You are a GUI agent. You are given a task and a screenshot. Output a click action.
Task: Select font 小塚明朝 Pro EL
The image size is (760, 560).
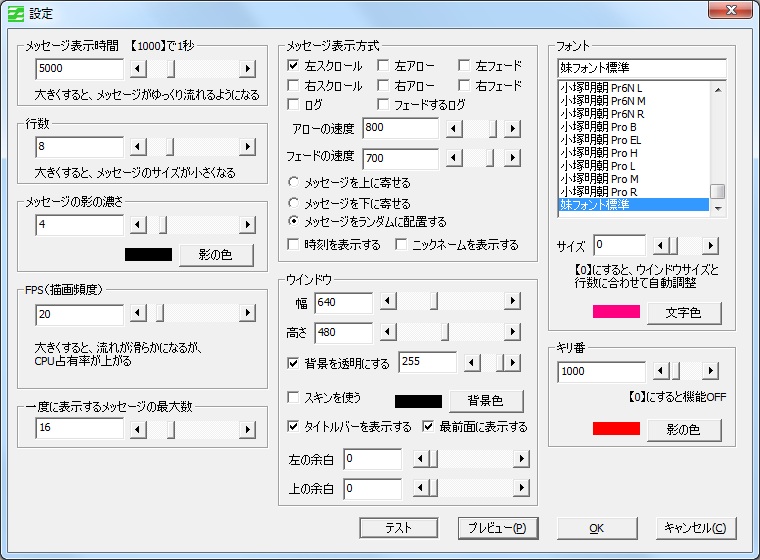click(x=634, y=140)
